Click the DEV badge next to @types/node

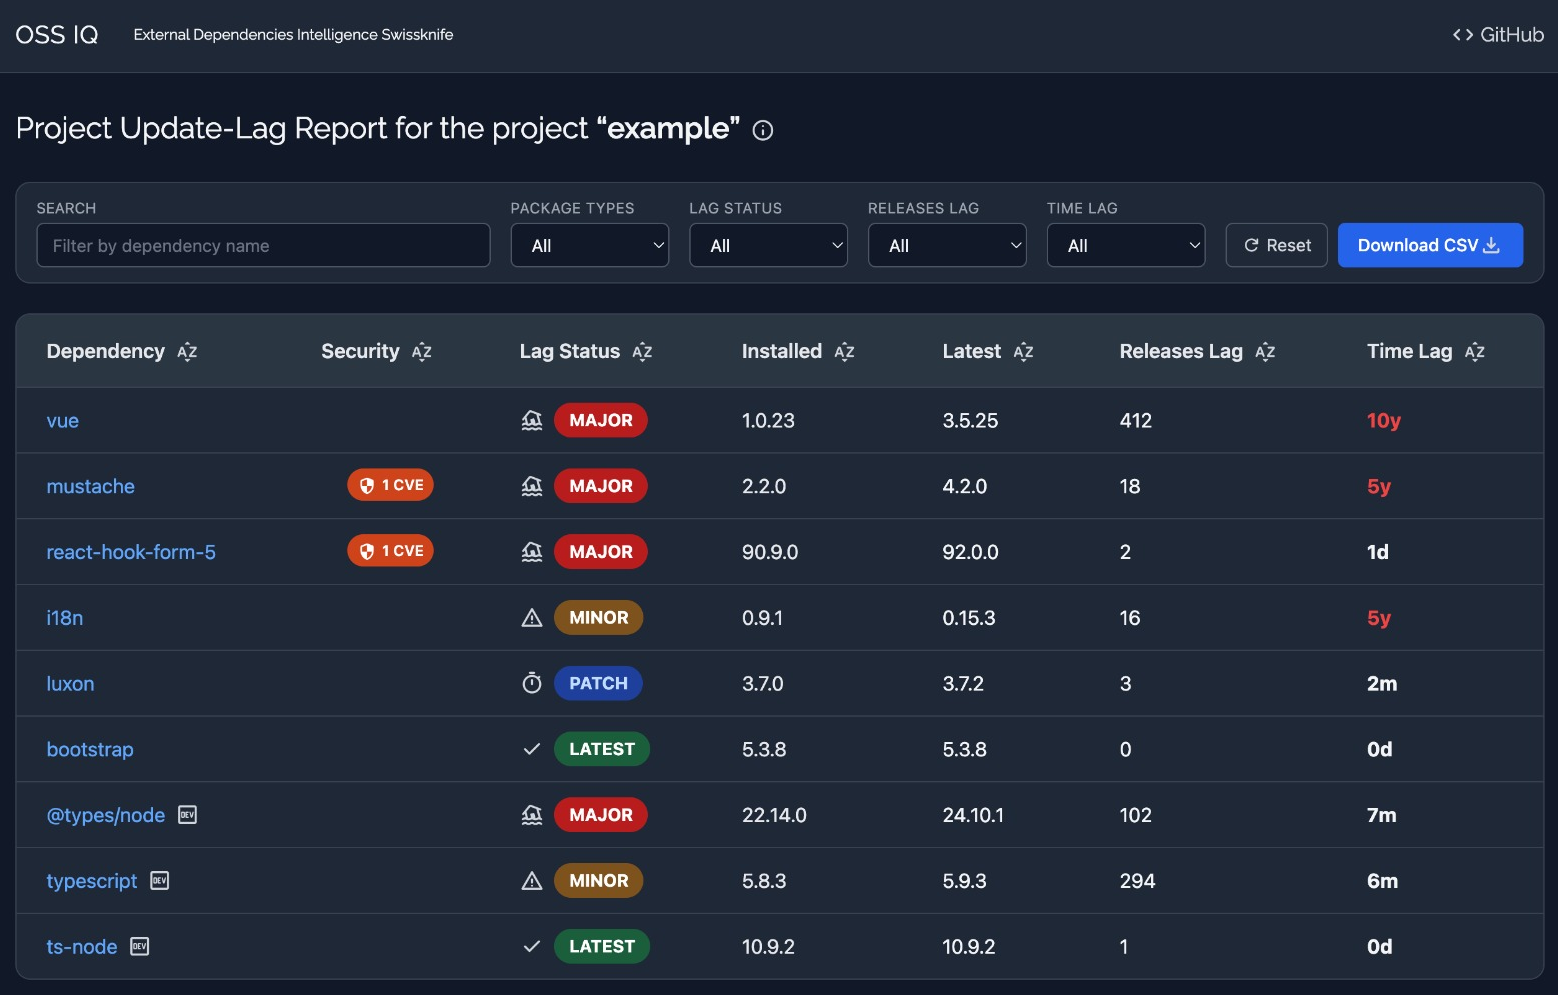pos(186,815)
